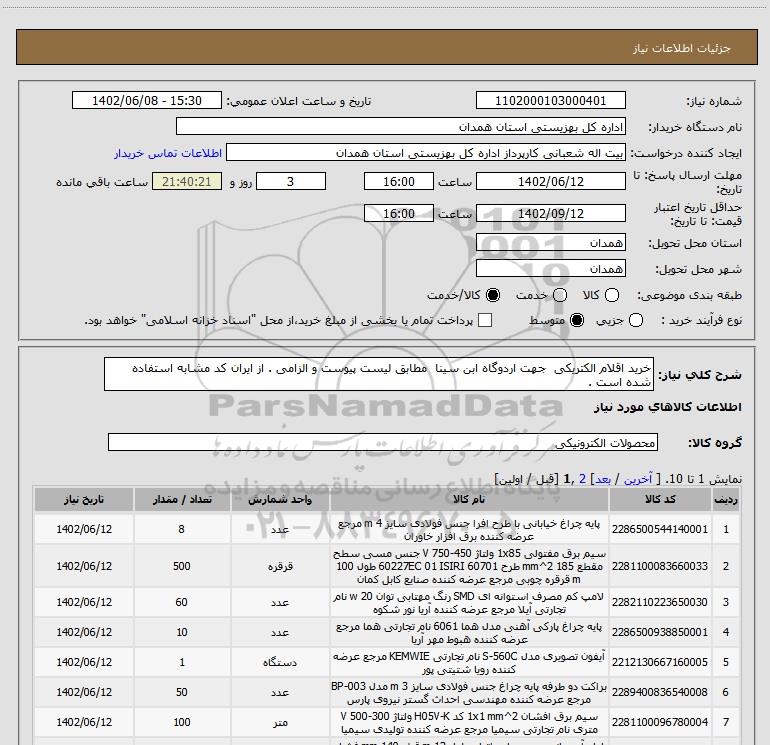Select item code 2212130667160005
Screen dimensions: 770x745
point(660,662)
